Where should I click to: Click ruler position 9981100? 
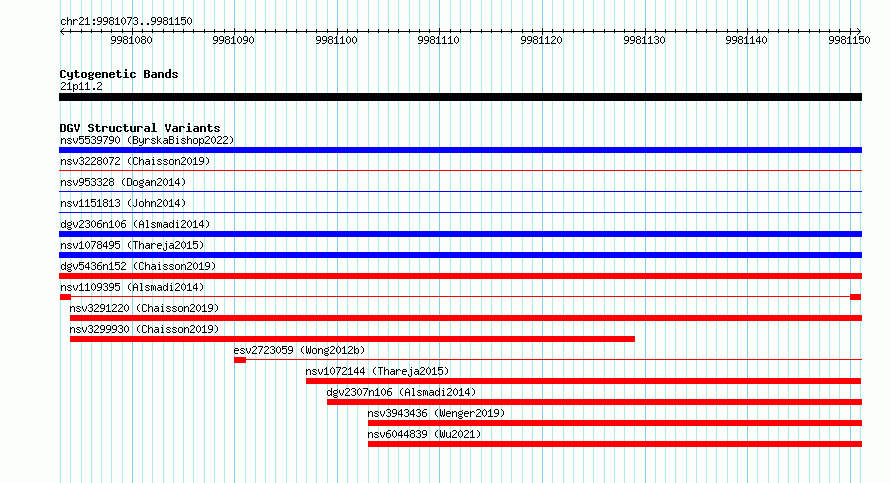336,40
